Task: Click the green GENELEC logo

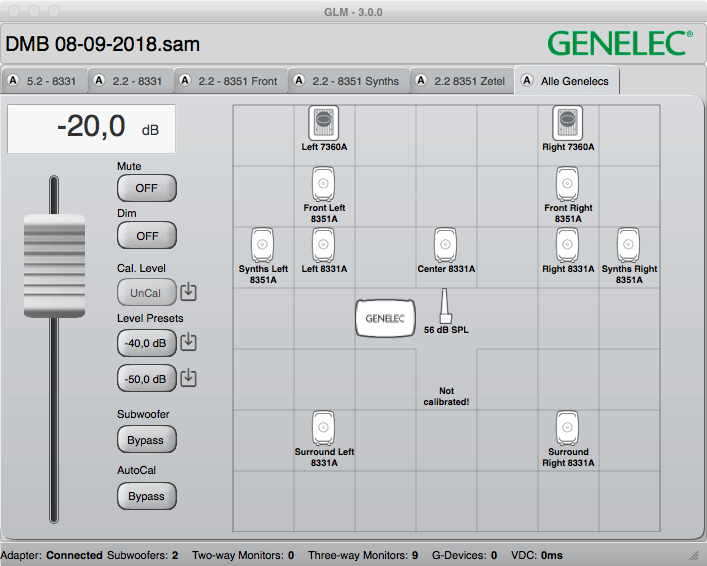Action: pos(620,44)
